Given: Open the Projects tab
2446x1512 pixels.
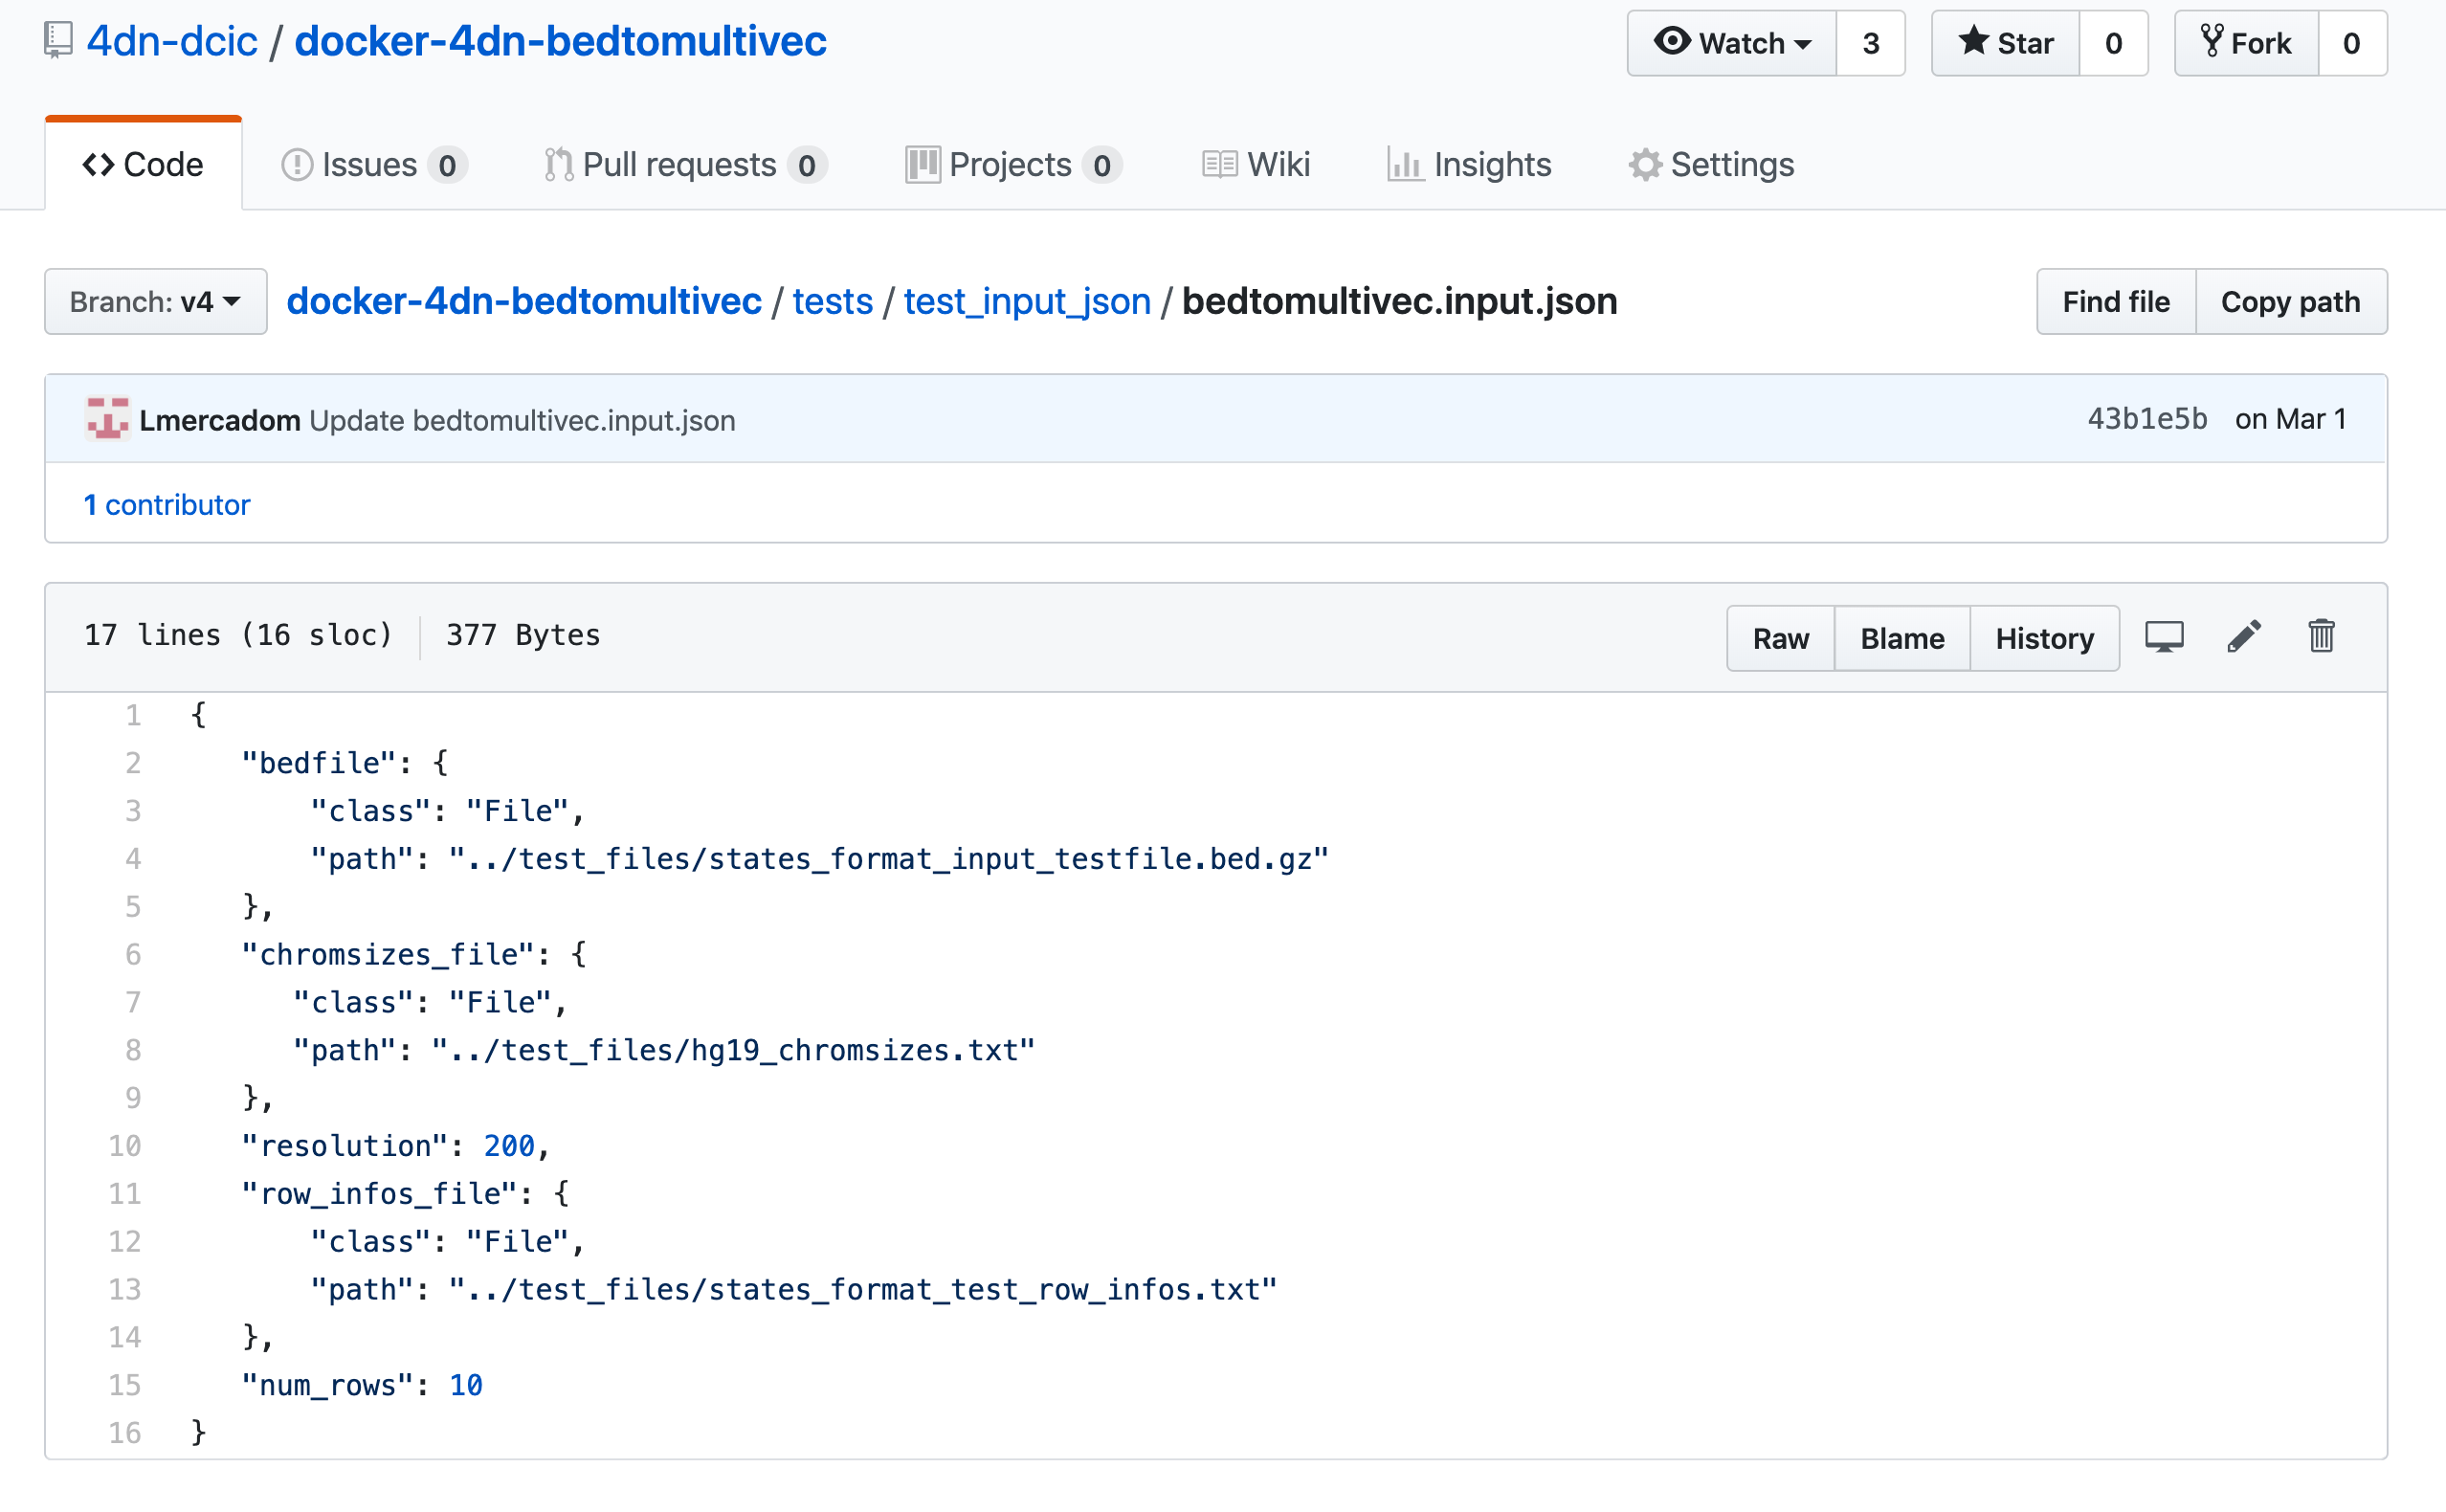Looking at the screenshot, I should click(1013, 164).
